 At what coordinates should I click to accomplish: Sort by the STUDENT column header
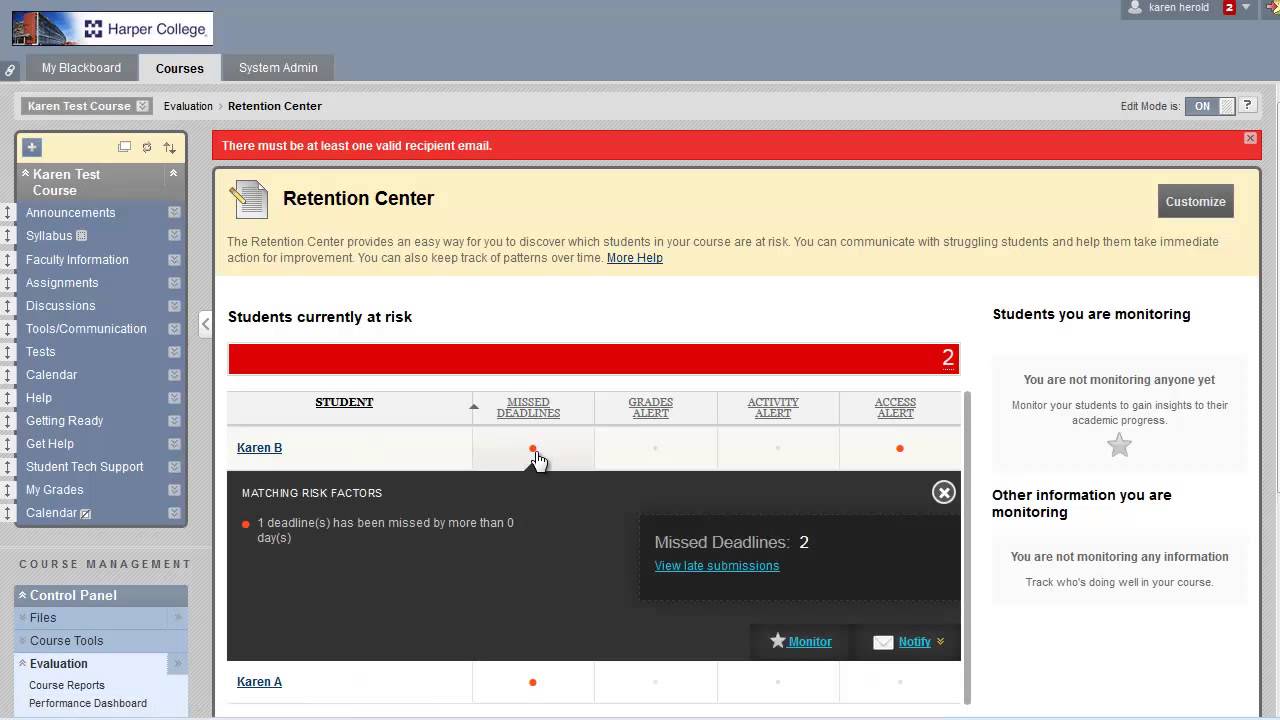[x=344, y=402]
